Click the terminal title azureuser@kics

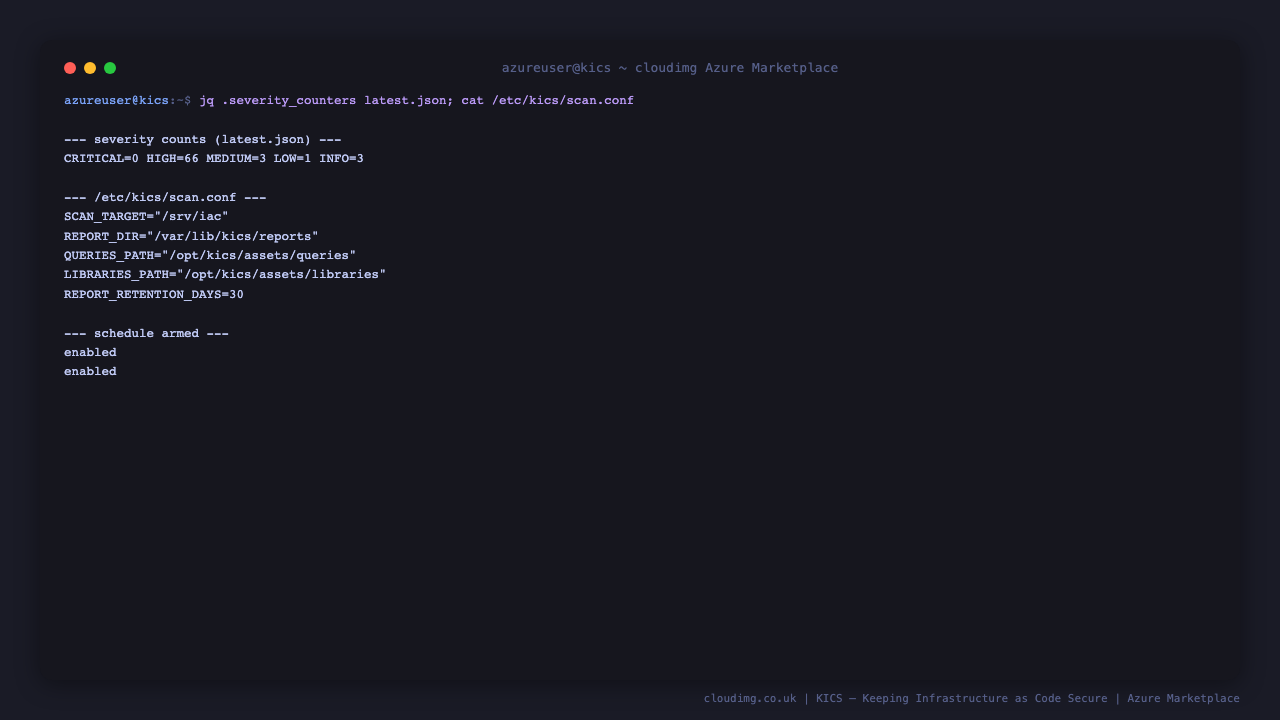coord(556,68)
